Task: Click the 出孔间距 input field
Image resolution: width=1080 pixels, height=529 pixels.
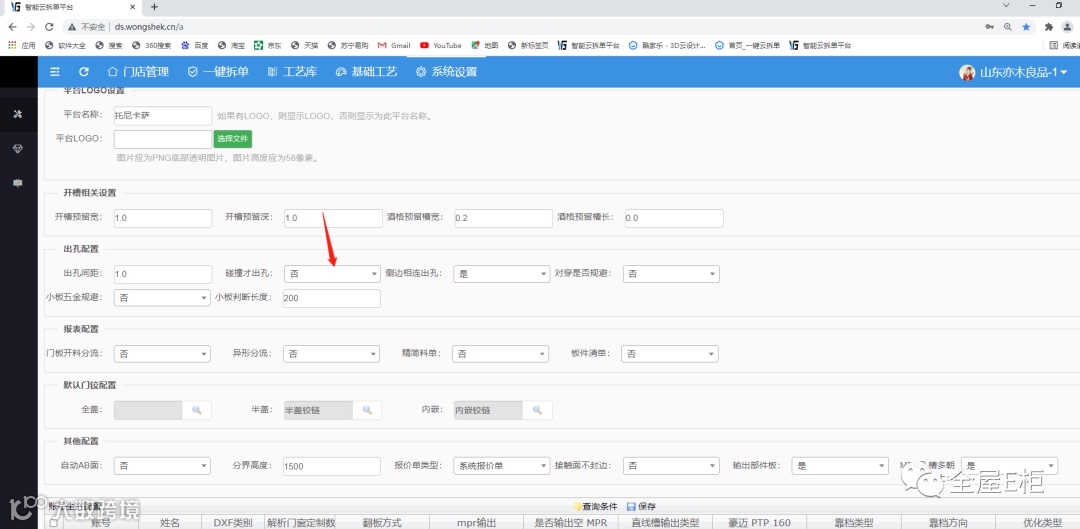Action: point(163,273)
